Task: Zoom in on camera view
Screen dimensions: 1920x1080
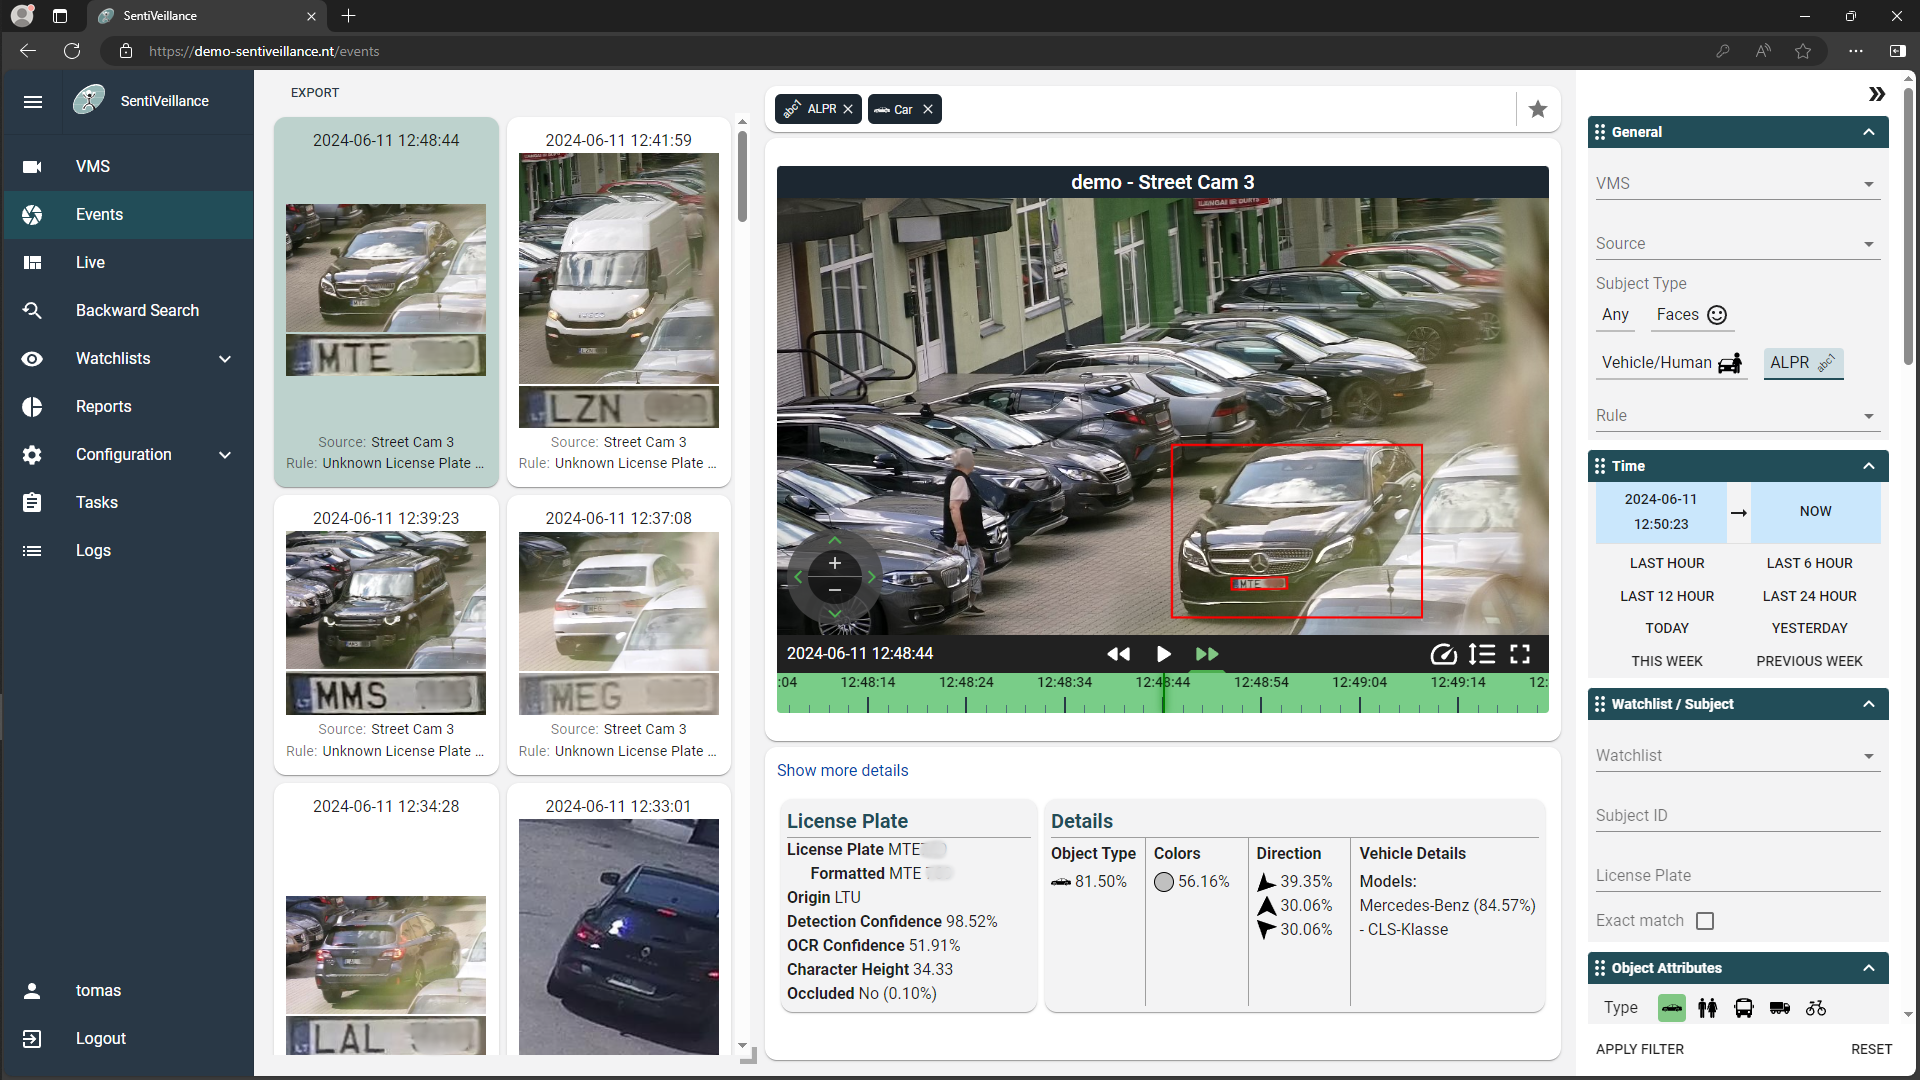Action: [x=835, y=564]
